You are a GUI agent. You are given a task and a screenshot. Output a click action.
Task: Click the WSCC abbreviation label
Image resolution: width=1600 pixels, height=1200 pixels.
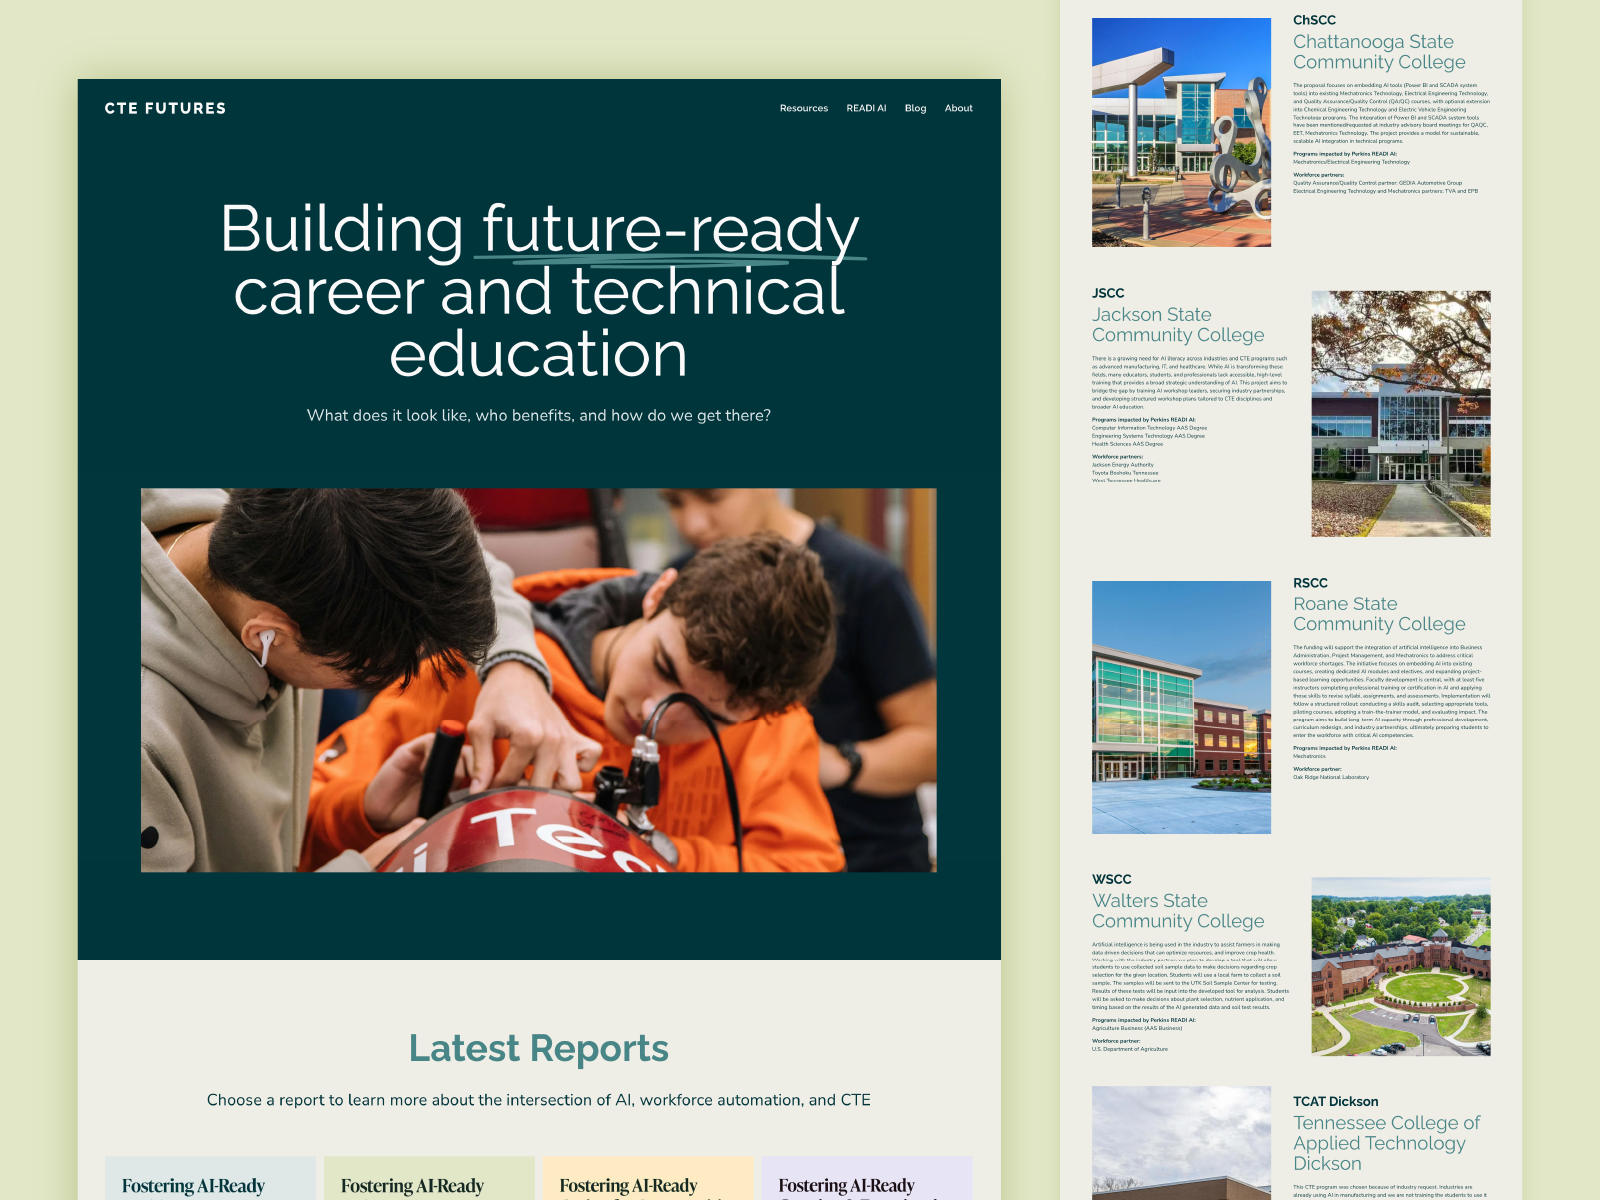click(x=1112, y=879)
